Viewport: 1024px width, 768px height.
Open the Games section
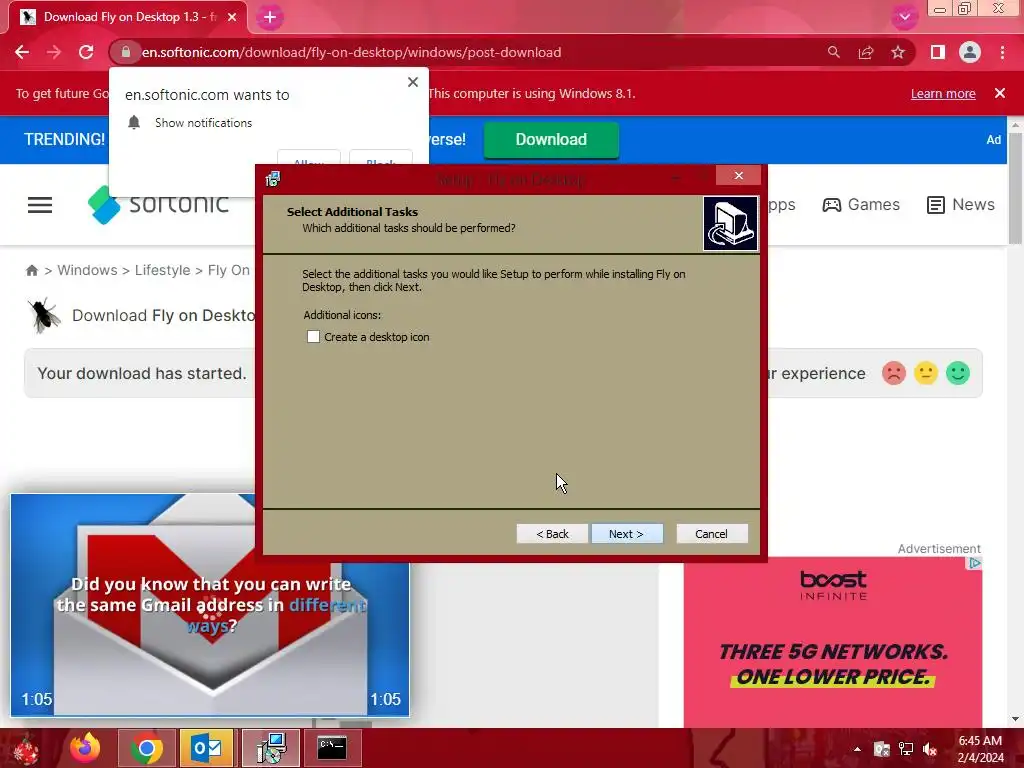pos(861,205)
